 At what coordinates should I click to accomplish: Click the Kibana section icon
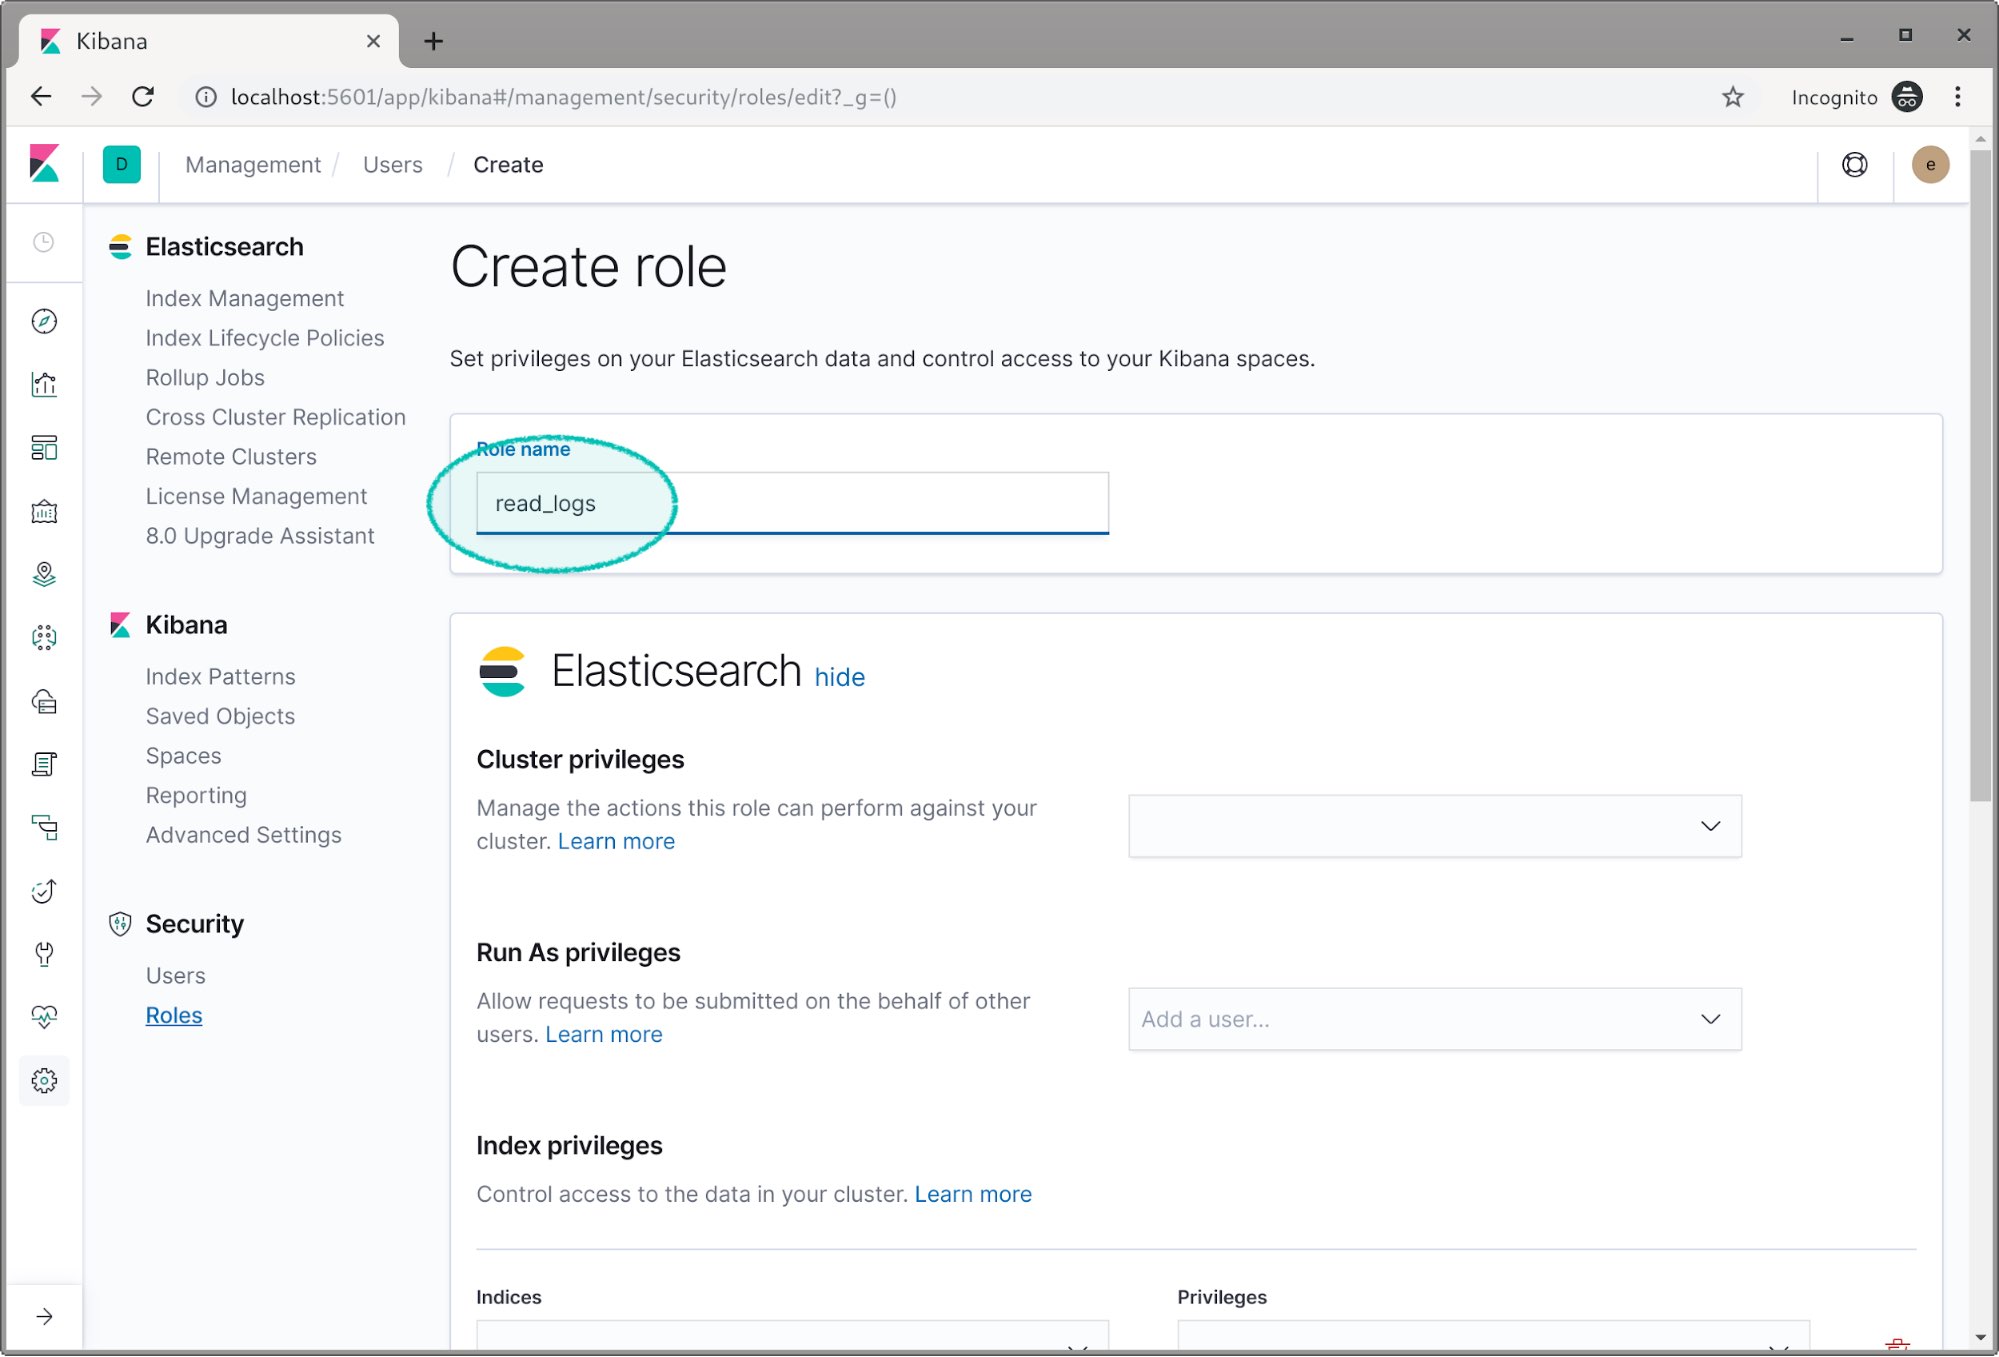[x=121, y=624]
